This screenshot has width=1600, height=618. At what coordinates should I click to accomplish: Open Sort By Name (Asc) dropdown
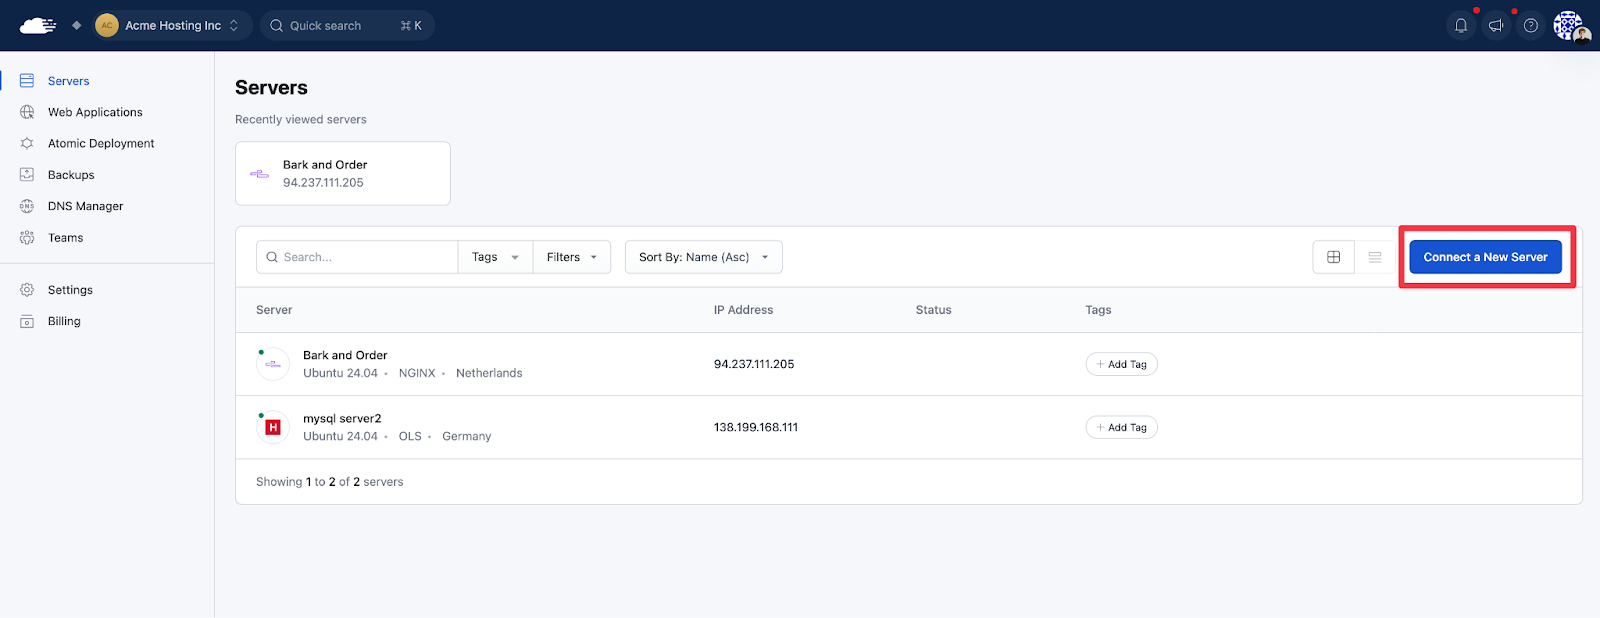point(704,257)
